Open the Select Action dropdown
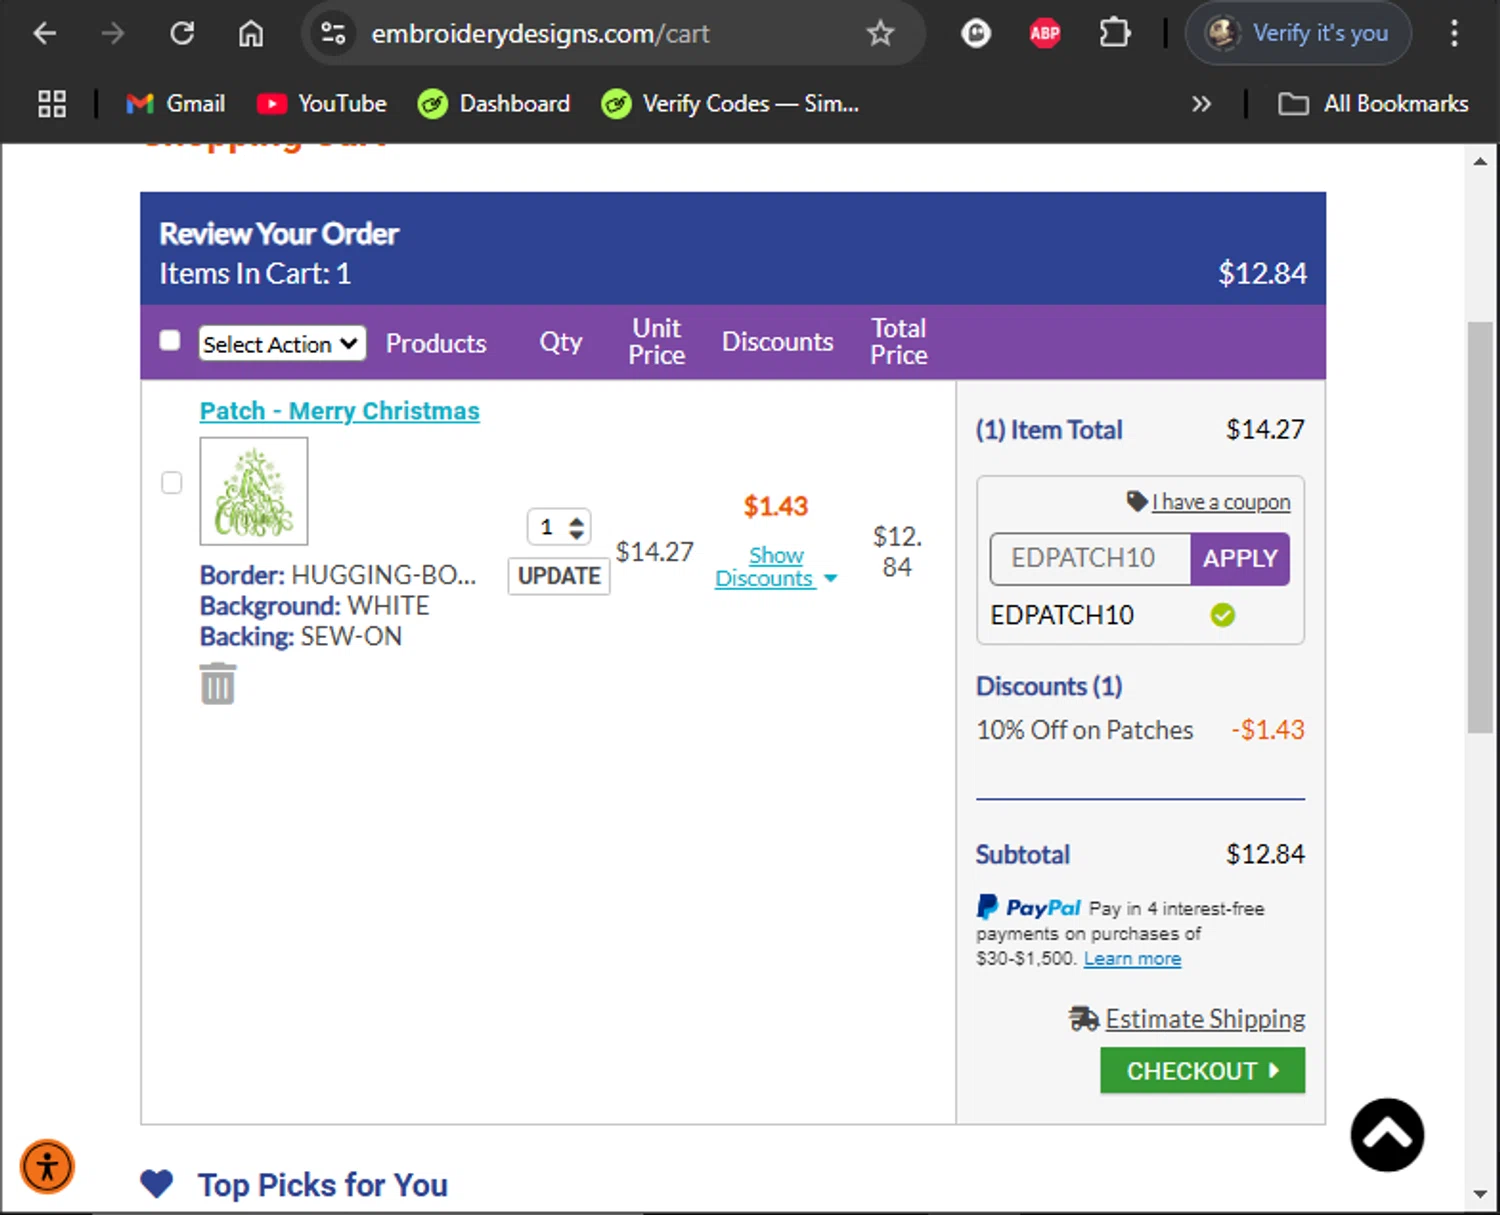The width and height of the screenshot is (1500, 1215). click(x=282, y=344)
